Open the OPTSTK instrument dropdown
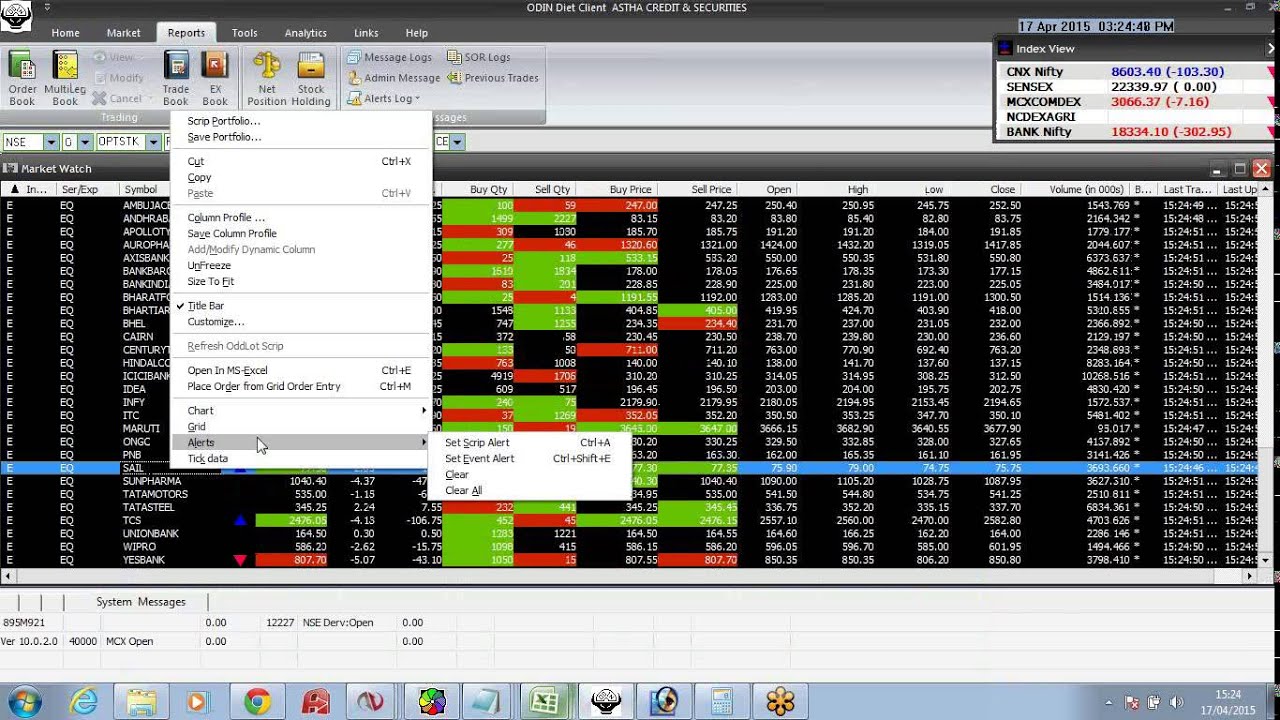 (154, 142)
